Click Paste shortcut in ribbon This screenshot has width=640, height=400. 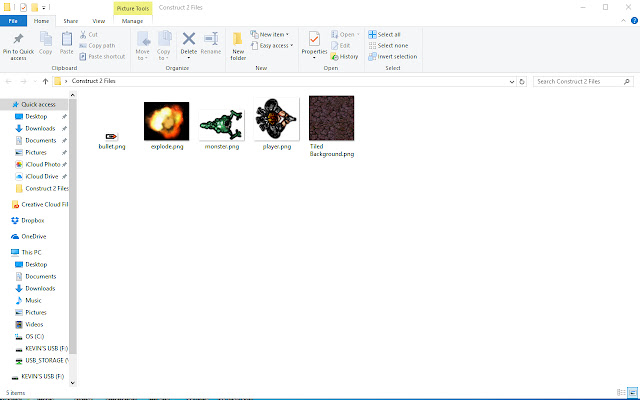pyautogui.click(x=102, y=57)
